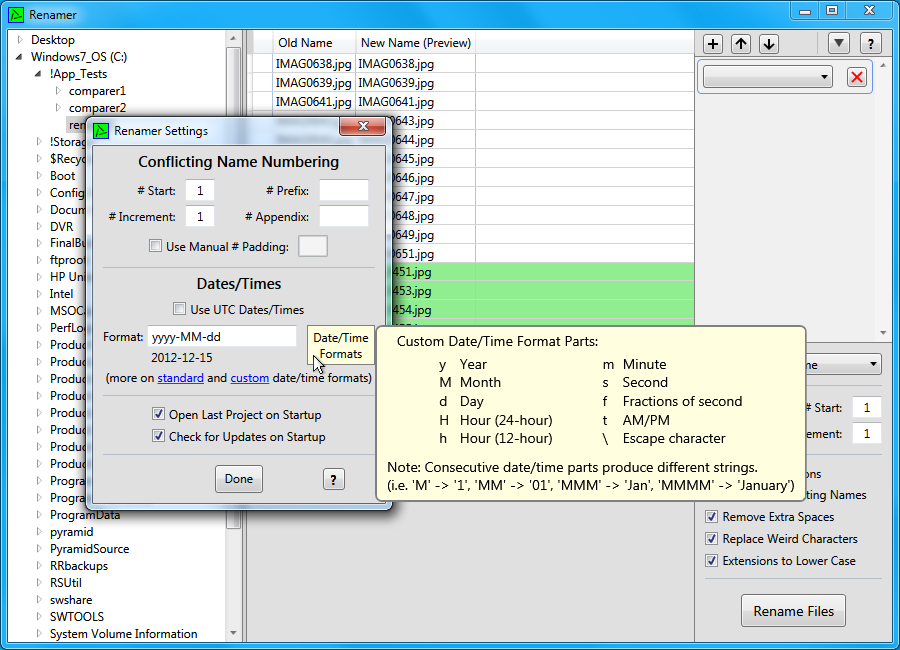Open the filter triangle icon on toolbar
Viewport: 900px width, 650px height.
click(x=839, y=44)
